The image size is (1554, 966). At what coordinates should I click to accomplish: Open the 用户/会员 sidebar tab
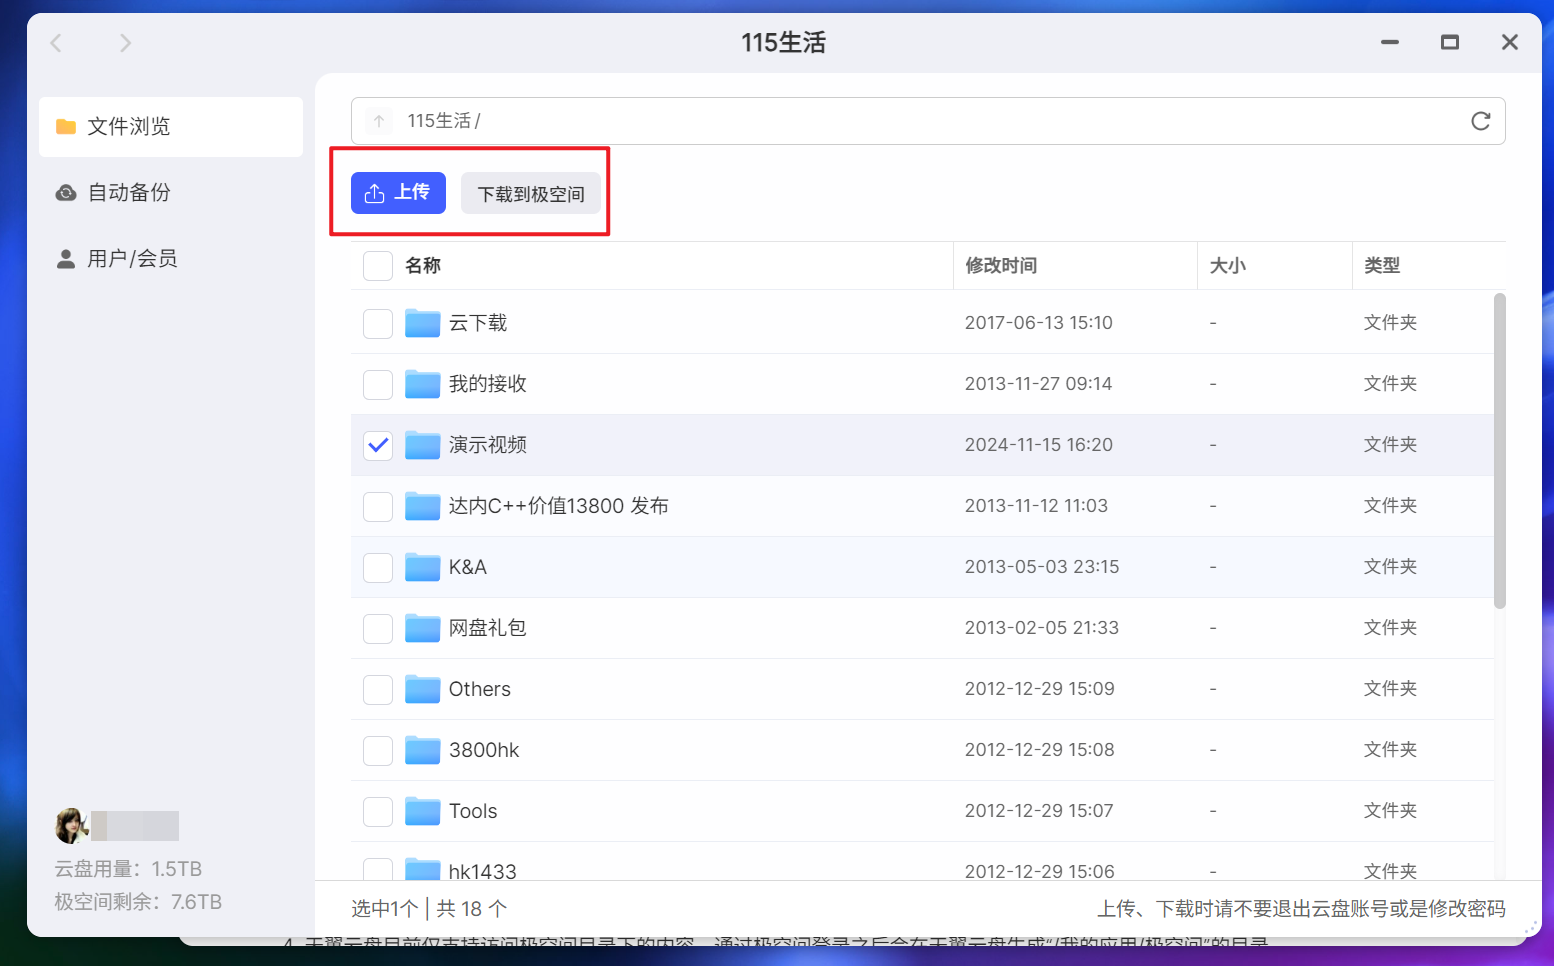click(171, 259)
